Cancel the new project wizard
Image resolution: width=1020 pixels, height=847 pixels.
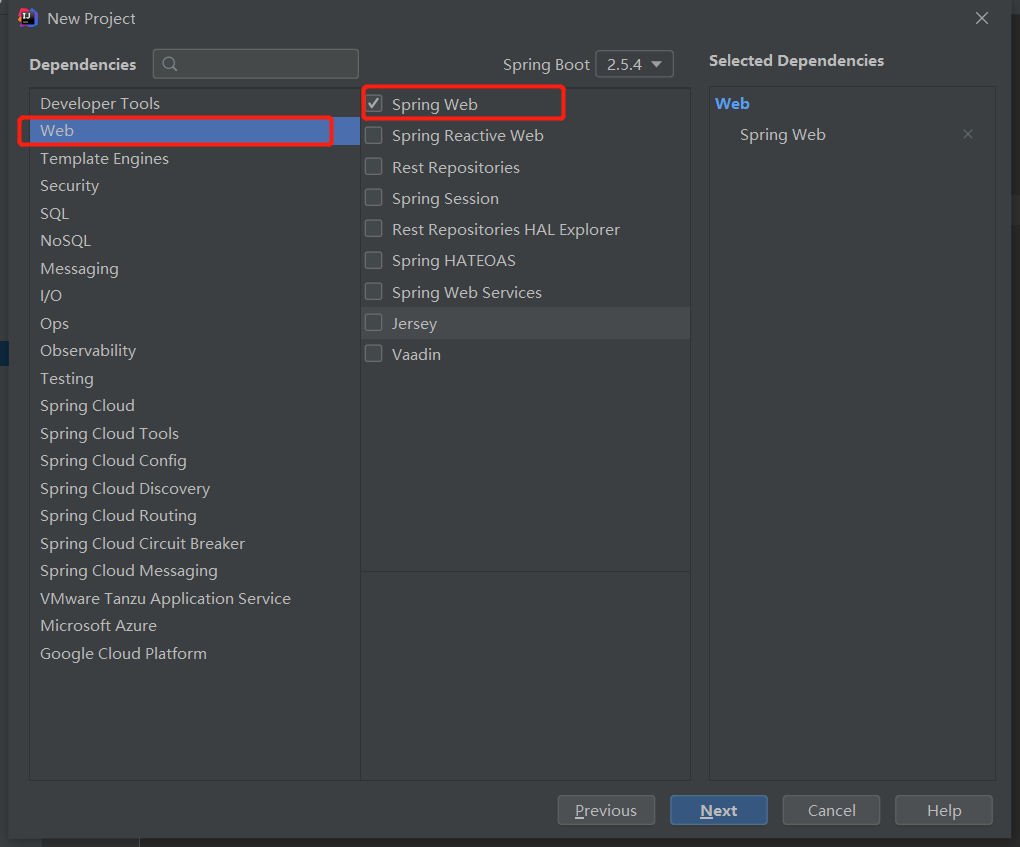(831, 810)
